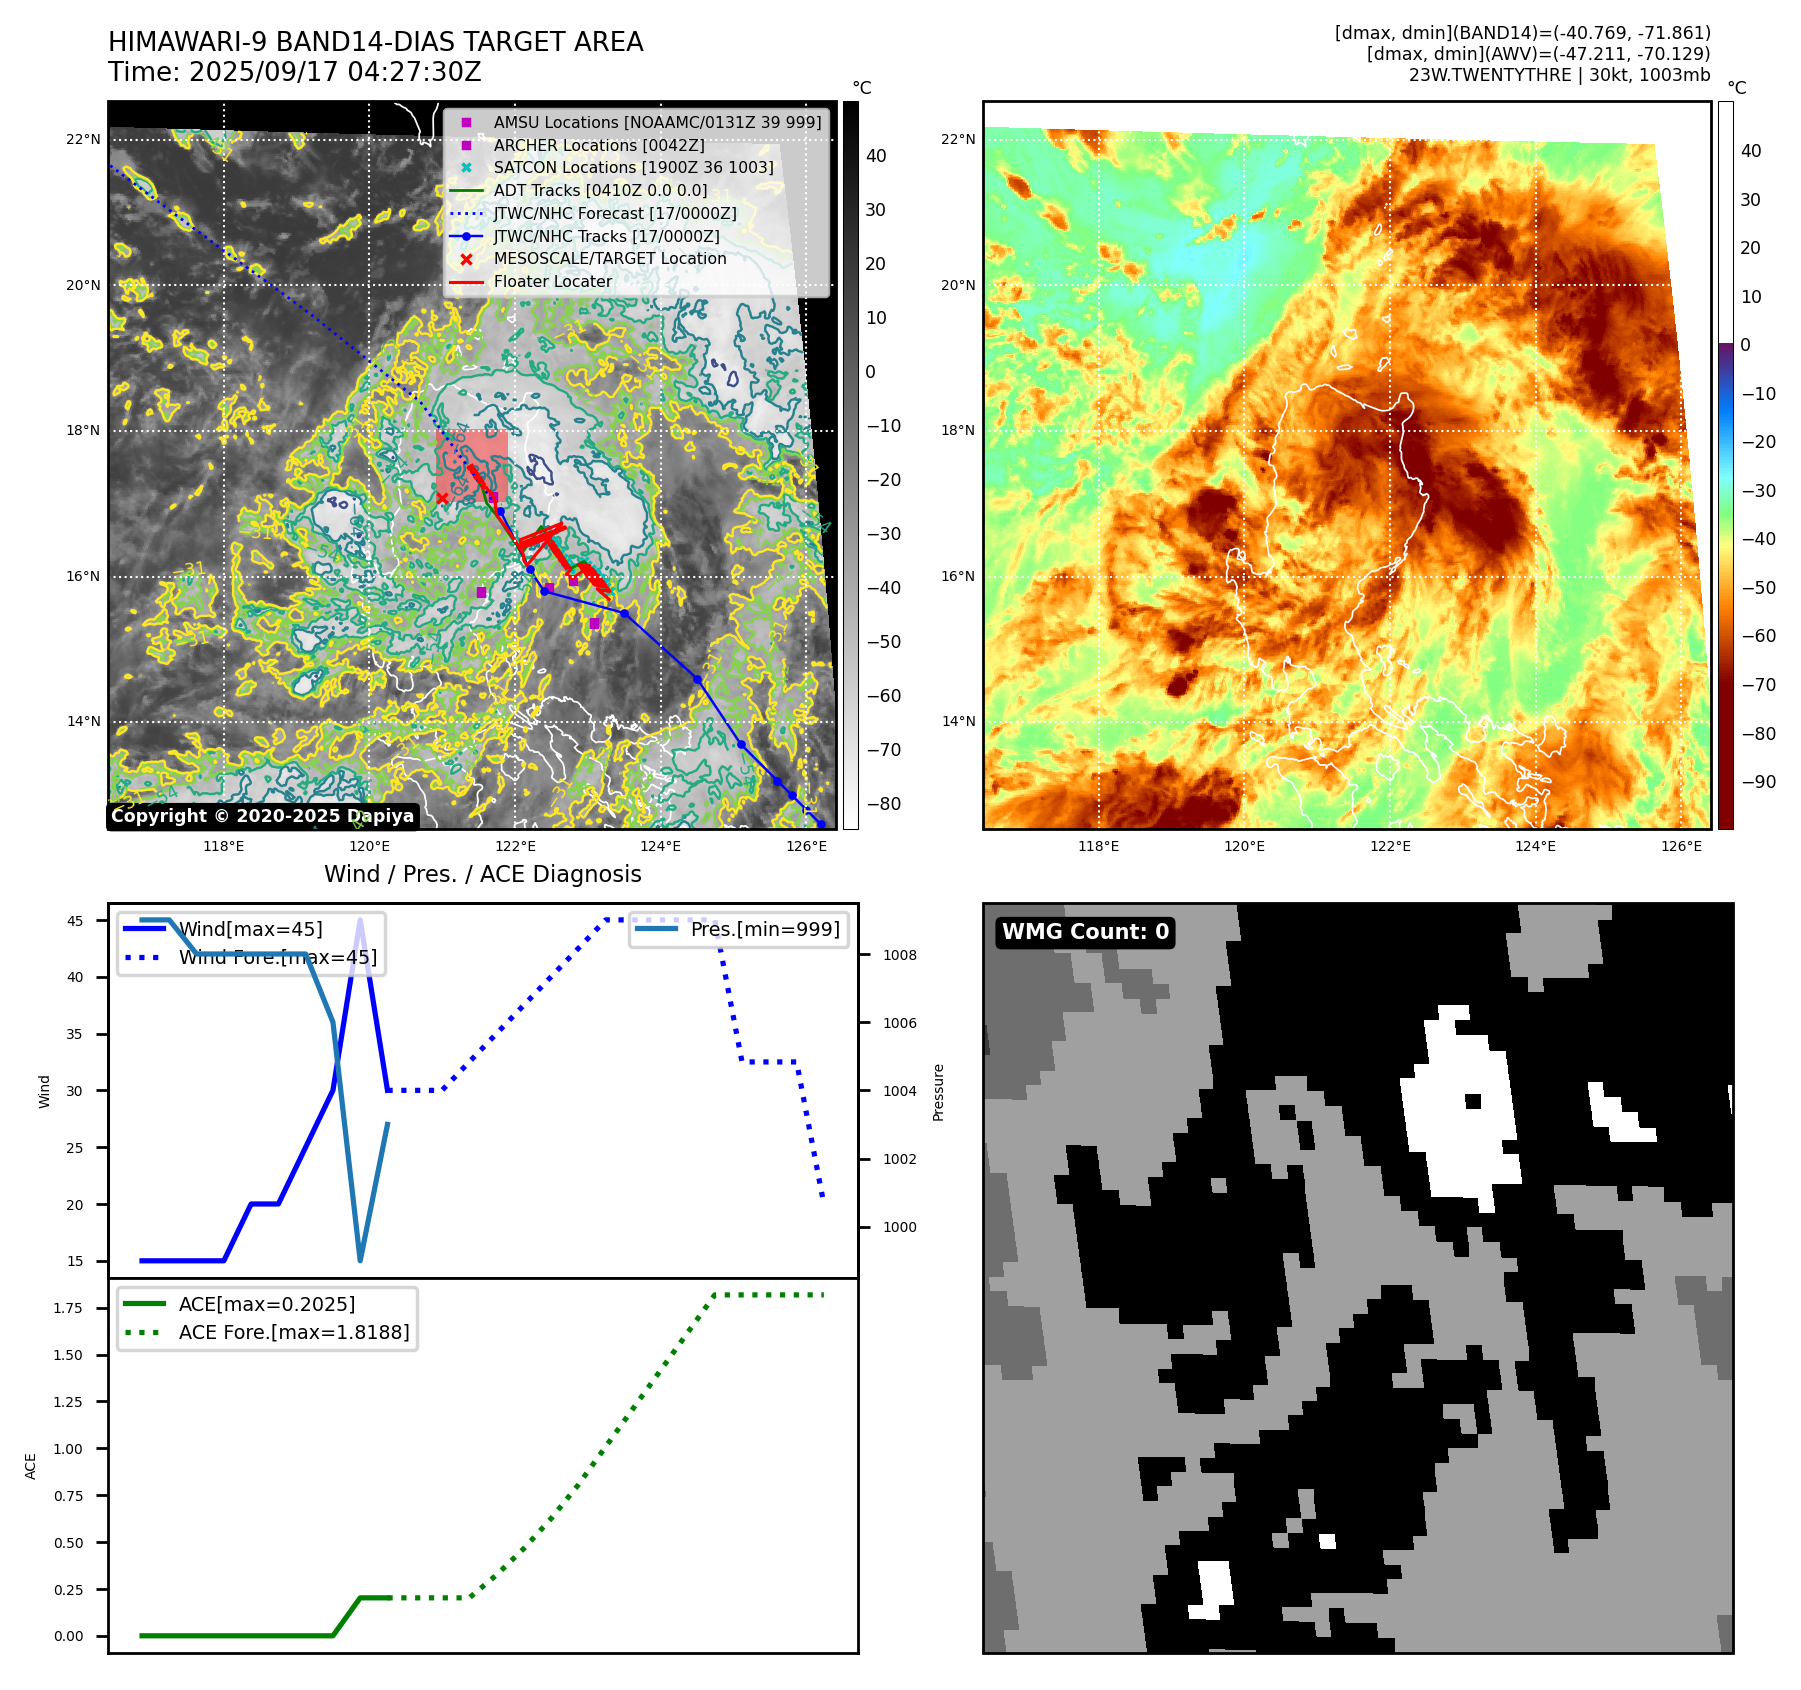Click the red shaded target box on satellite map

[x=472, y=466]
